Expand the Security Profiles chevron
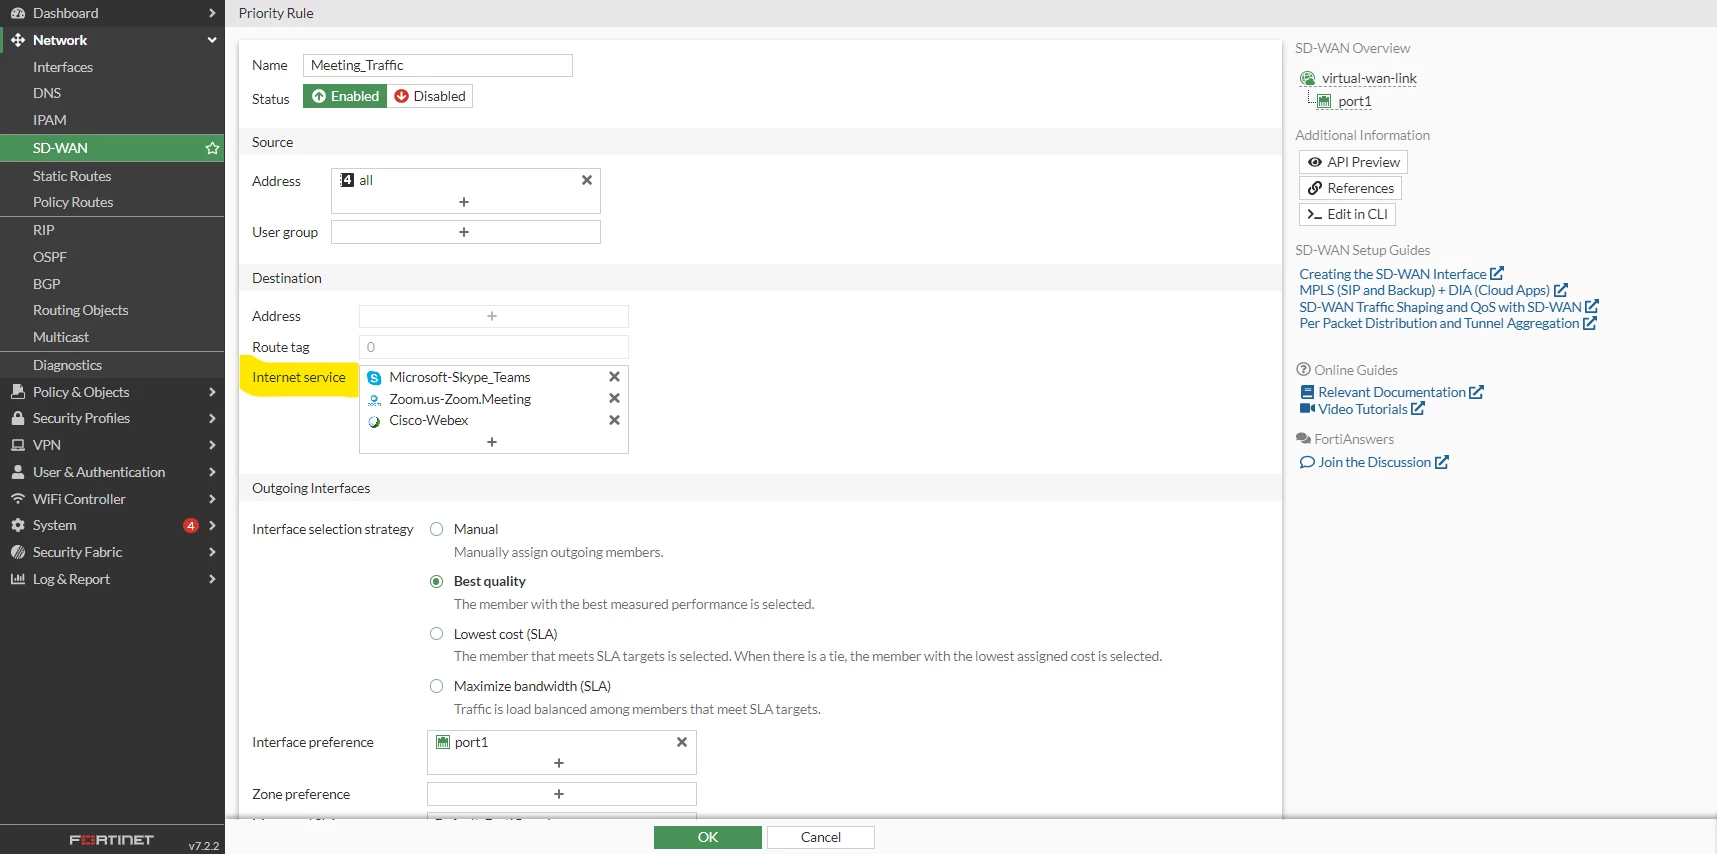1717x854 pixels. [212, 418]
